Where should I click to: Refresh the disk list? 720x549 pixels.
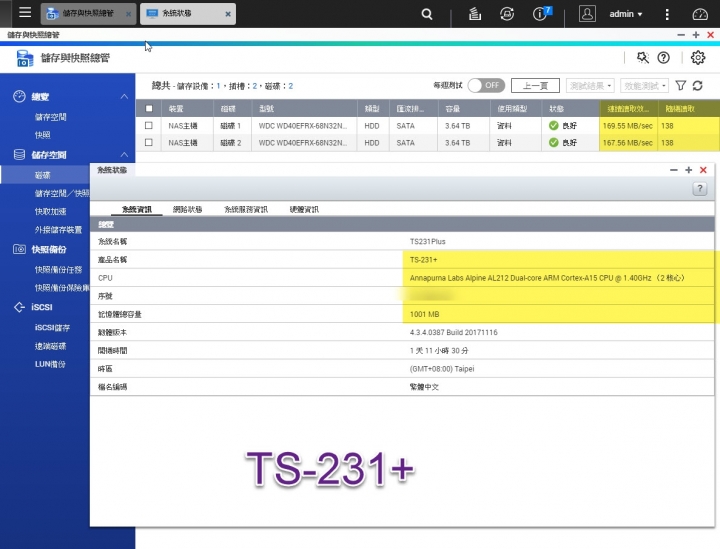point(698,85)
